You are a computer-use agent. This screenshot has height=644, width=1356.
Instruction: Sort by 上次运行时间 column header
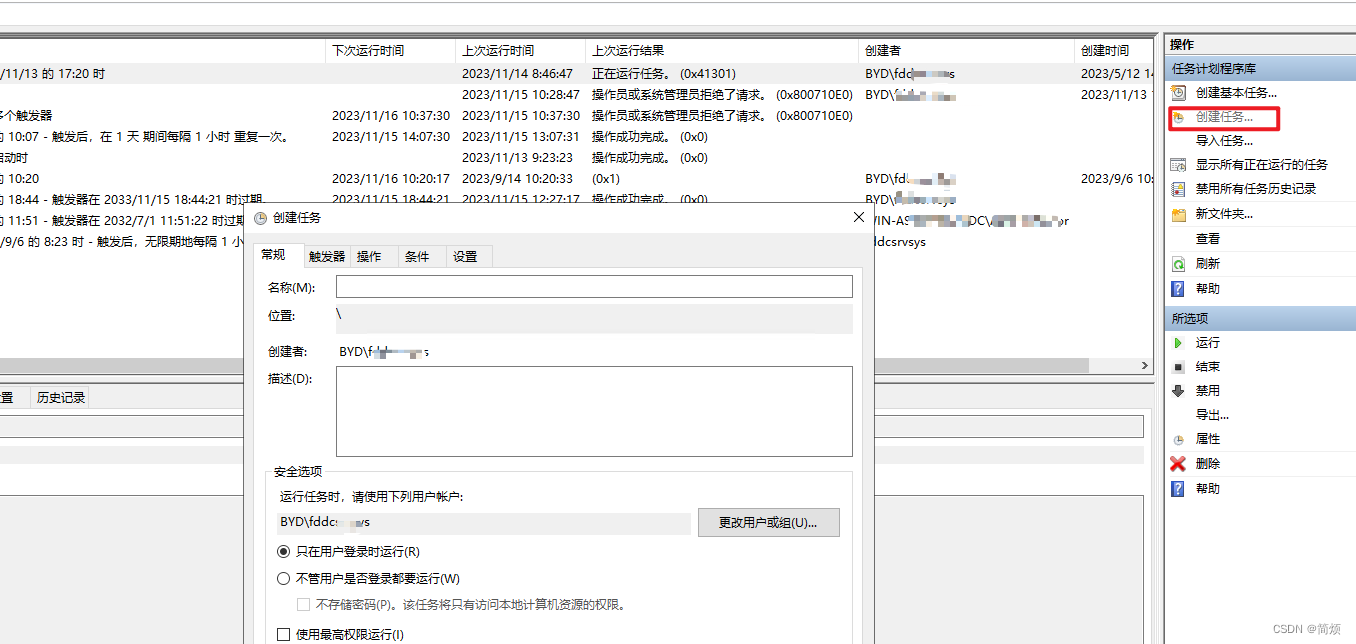(521, 50)
